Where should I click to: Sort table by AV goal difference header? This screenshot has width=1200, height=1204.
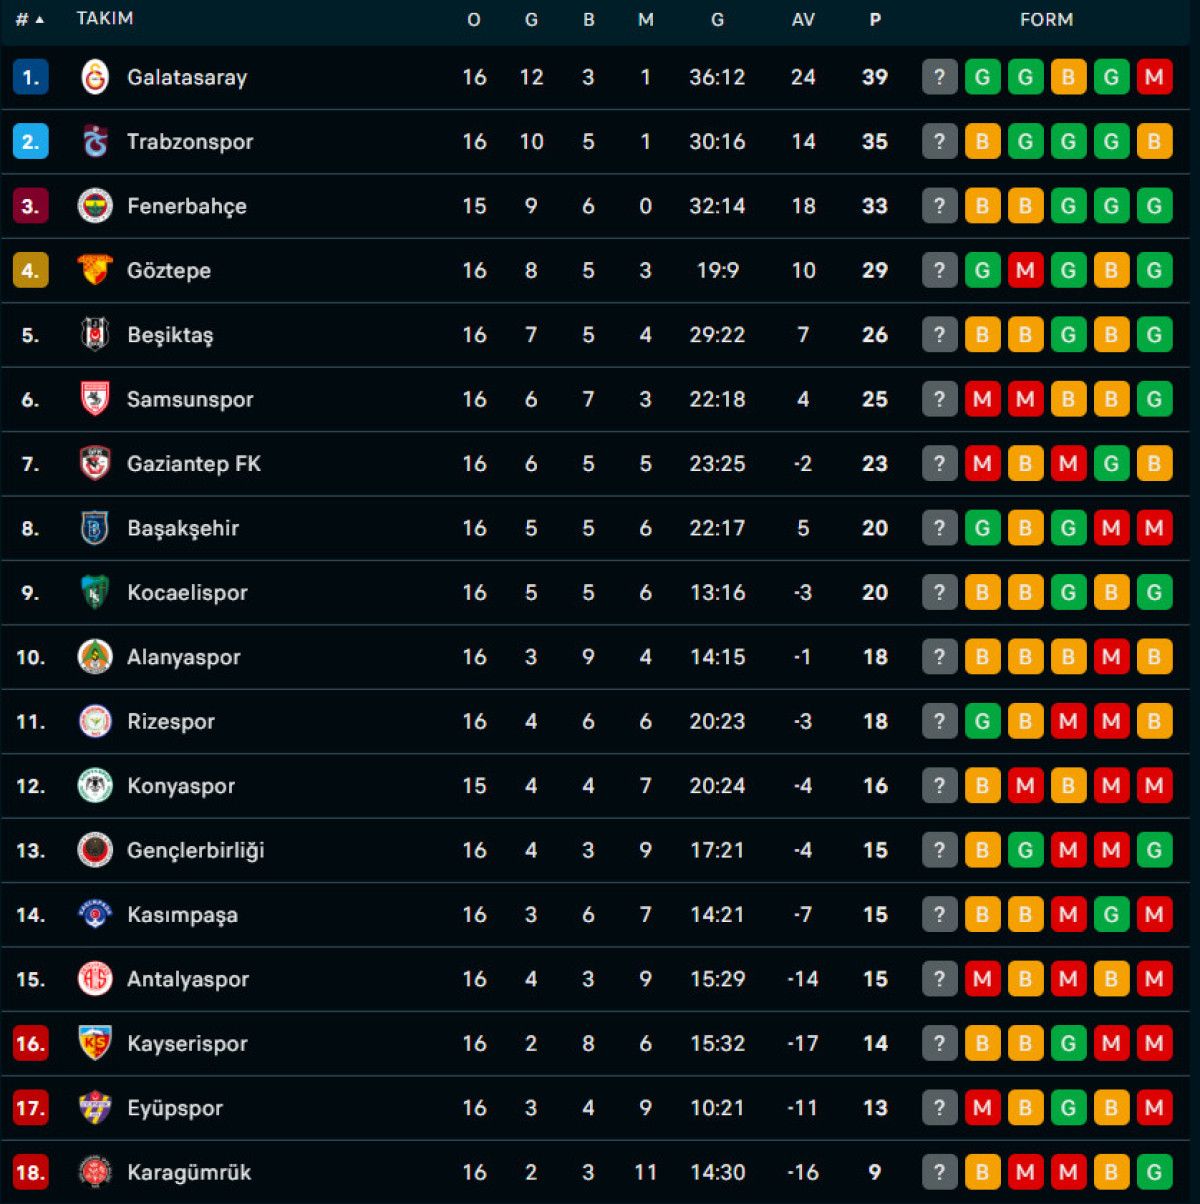tap(803, 19)
